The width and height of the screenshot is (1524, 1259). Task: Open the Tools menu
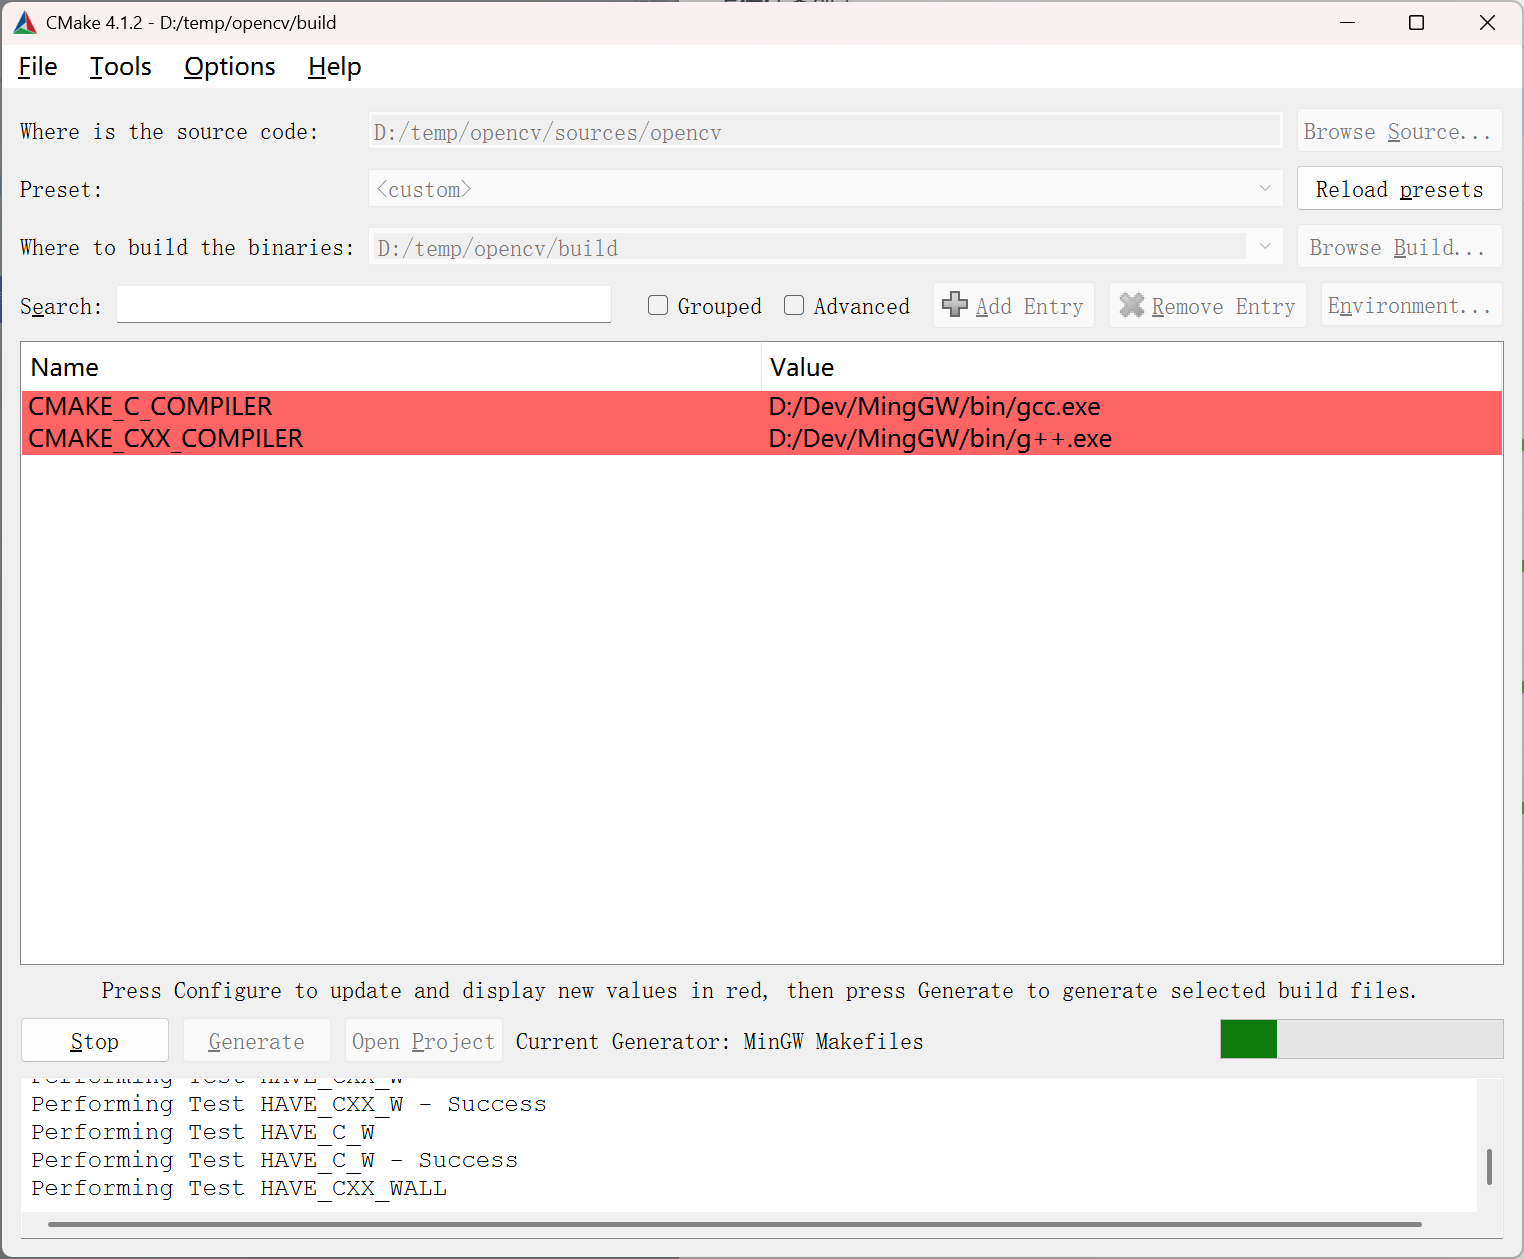click(x=121, y=67)
